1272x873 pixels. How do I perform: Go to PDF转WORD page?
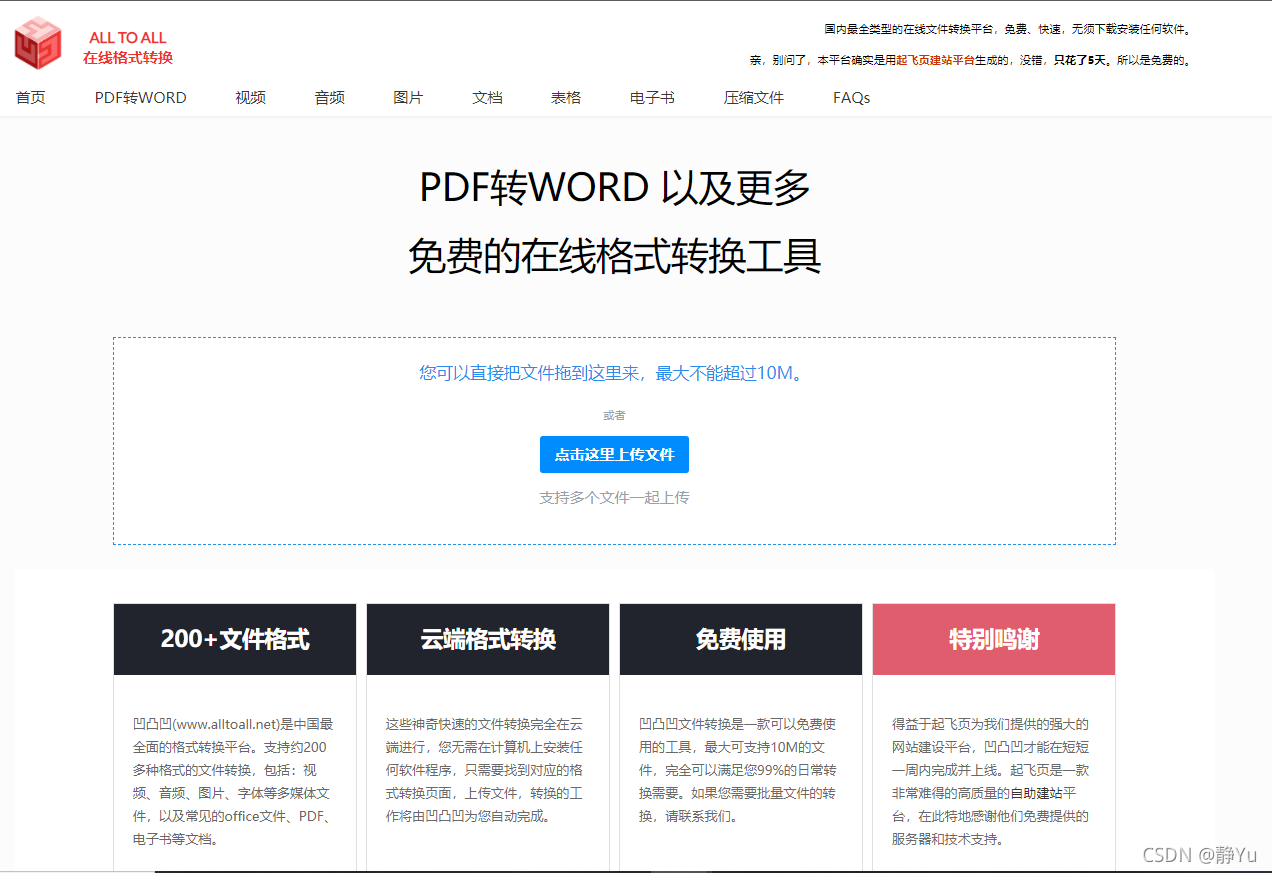click(141, 98)
